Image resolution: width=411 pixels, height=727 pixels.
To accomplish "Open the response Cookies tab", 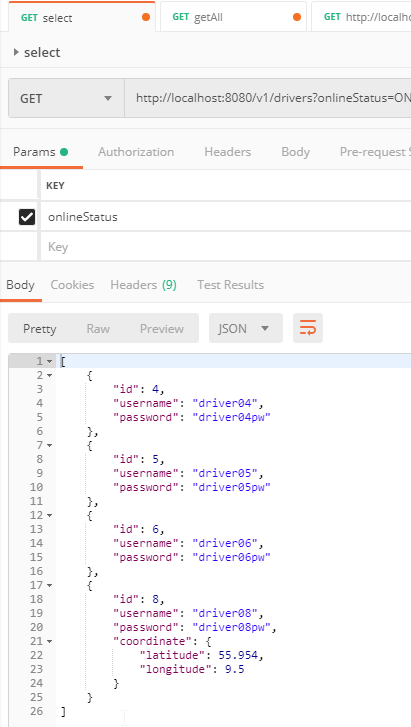I will click(x=72, y=285).
